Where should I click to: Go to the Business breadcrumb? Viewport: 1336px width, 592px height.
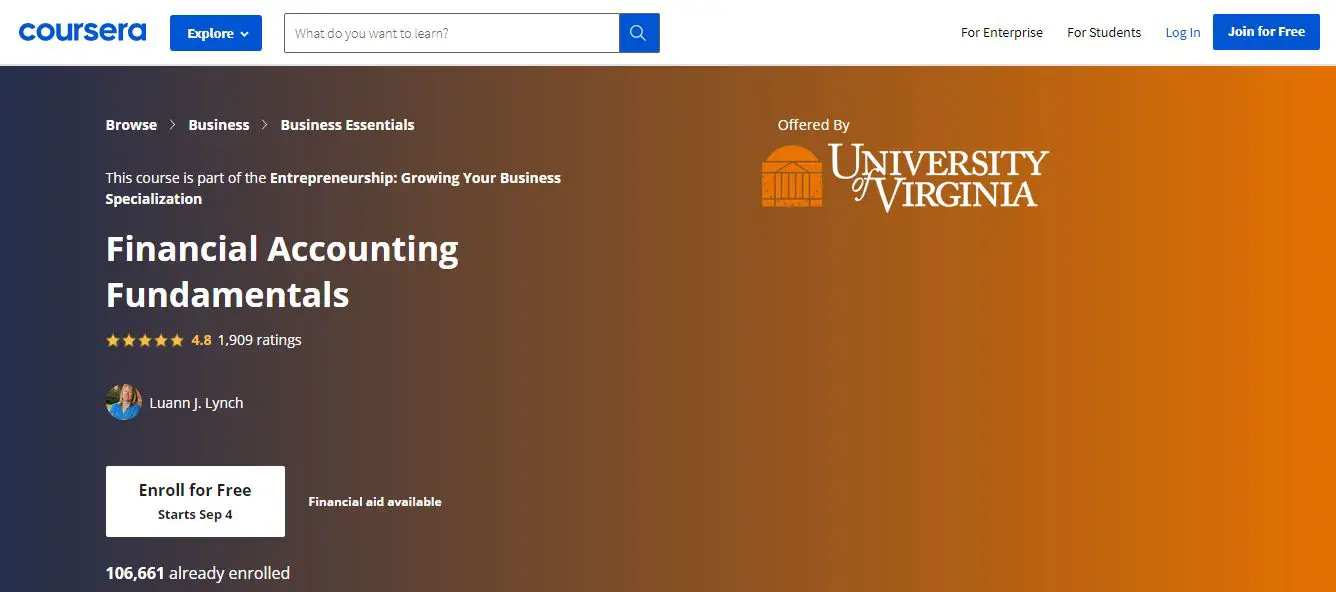218,125
